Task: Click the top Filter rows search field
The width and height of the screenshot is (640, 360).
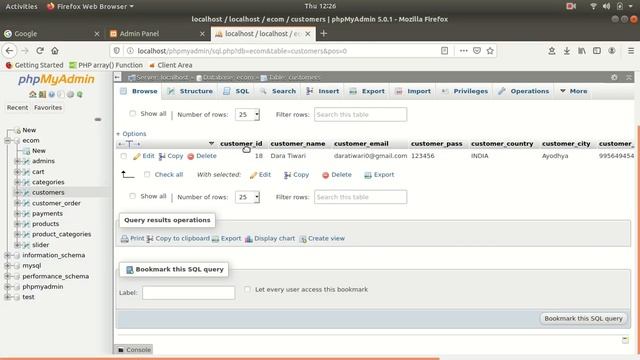Action: pos(360,114)
